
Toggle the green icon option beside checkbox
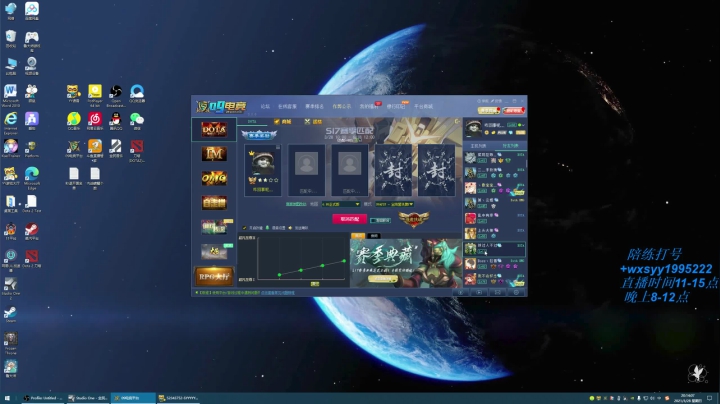pyautogui.click(x=268, y=228)
